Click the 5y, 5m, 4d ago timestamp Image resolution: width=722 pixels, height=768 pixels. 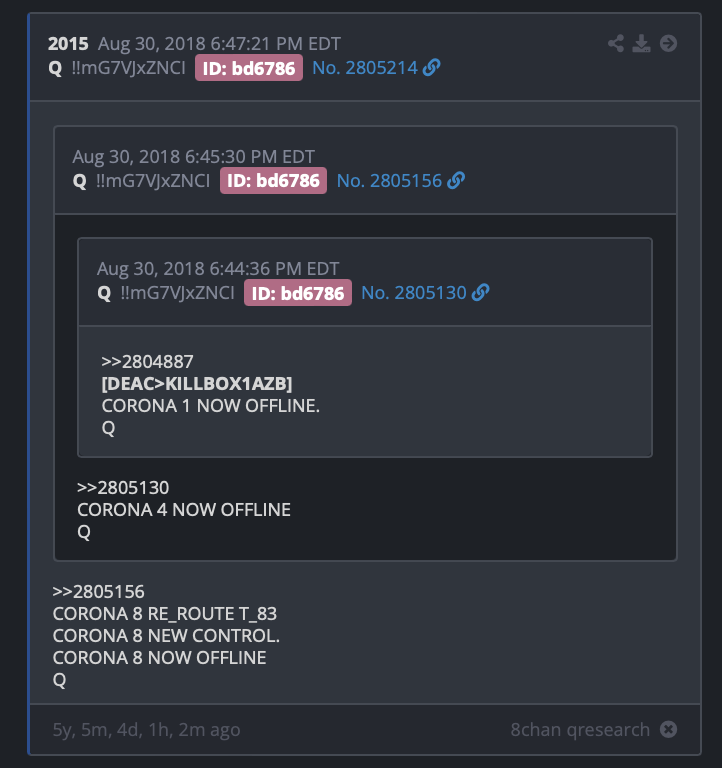pyautogui.click(x=146, y=729)
